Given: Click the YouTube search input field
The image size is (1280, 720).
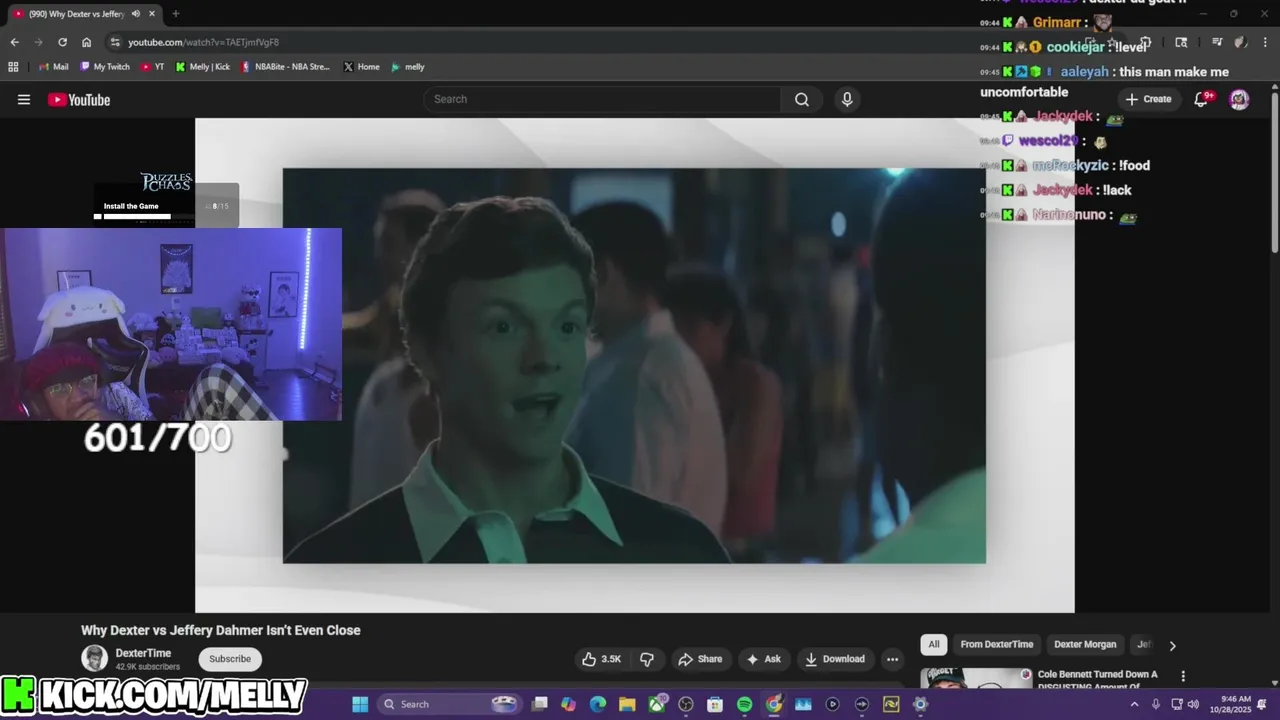Looking at the screenshot, I should pos(602,99).
